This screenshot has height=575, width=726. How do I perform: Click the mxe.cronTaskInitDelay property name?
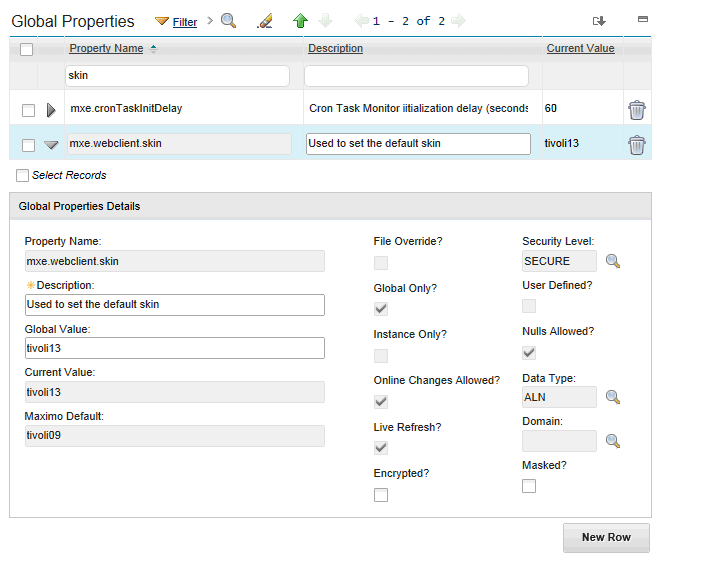click(x=126, y=108)
